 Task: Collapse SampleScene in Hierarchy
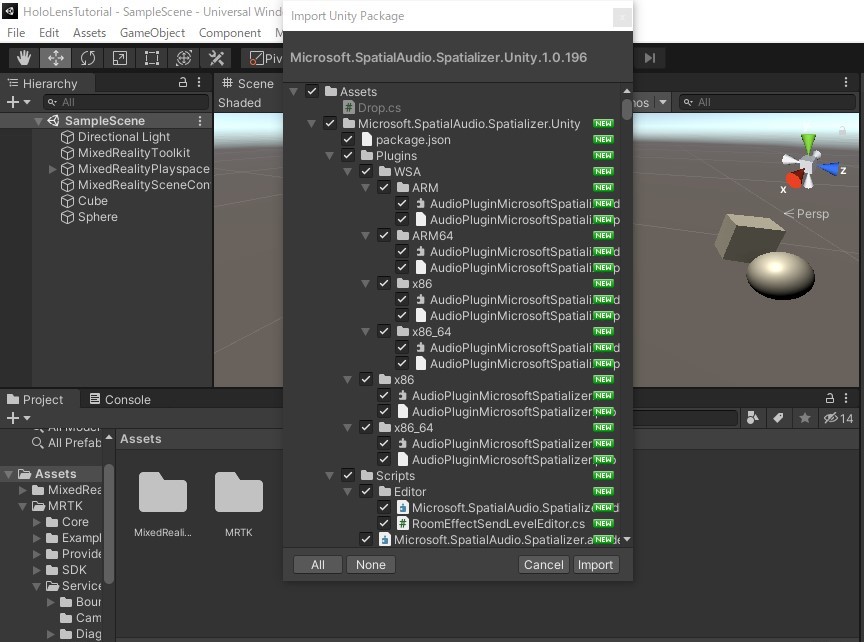(x=38, y=121)
